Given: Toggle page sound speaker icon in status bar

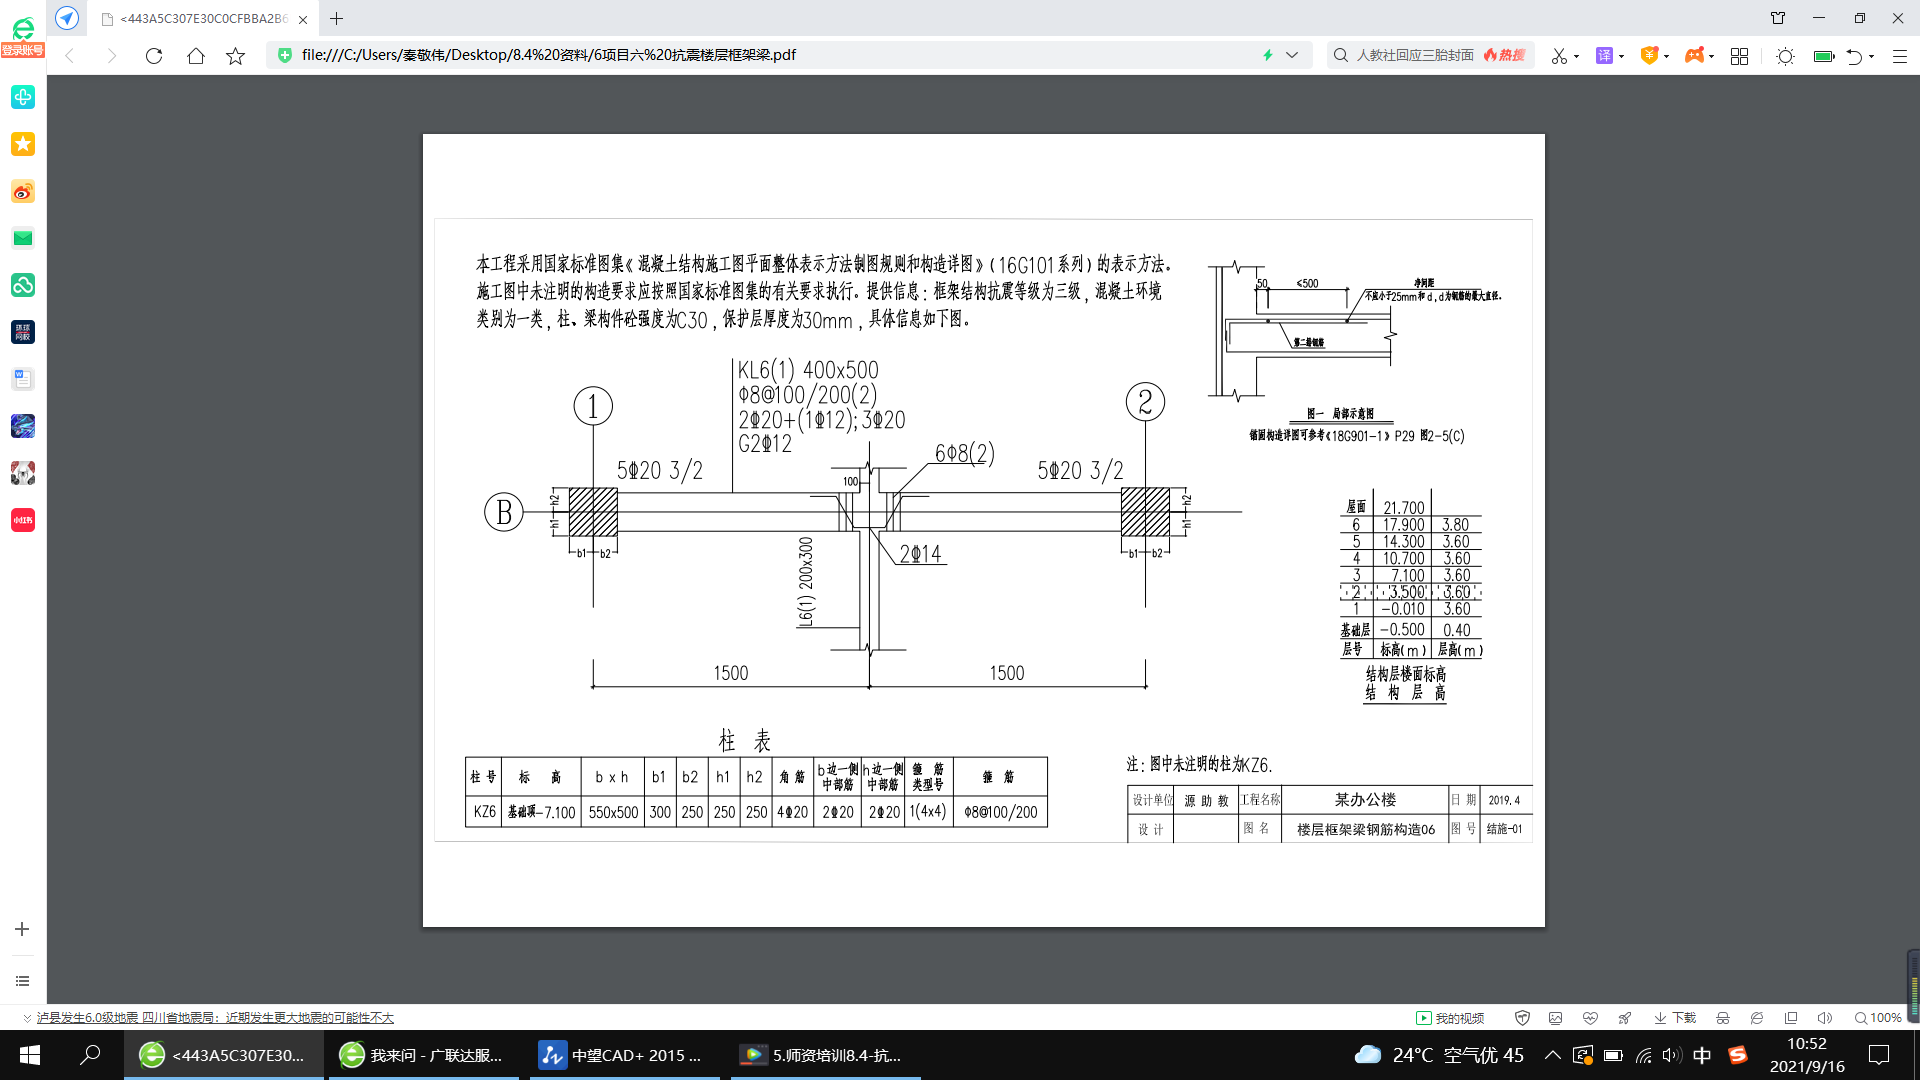Looking at the screenshot, I should [x=1825, y=1018].
